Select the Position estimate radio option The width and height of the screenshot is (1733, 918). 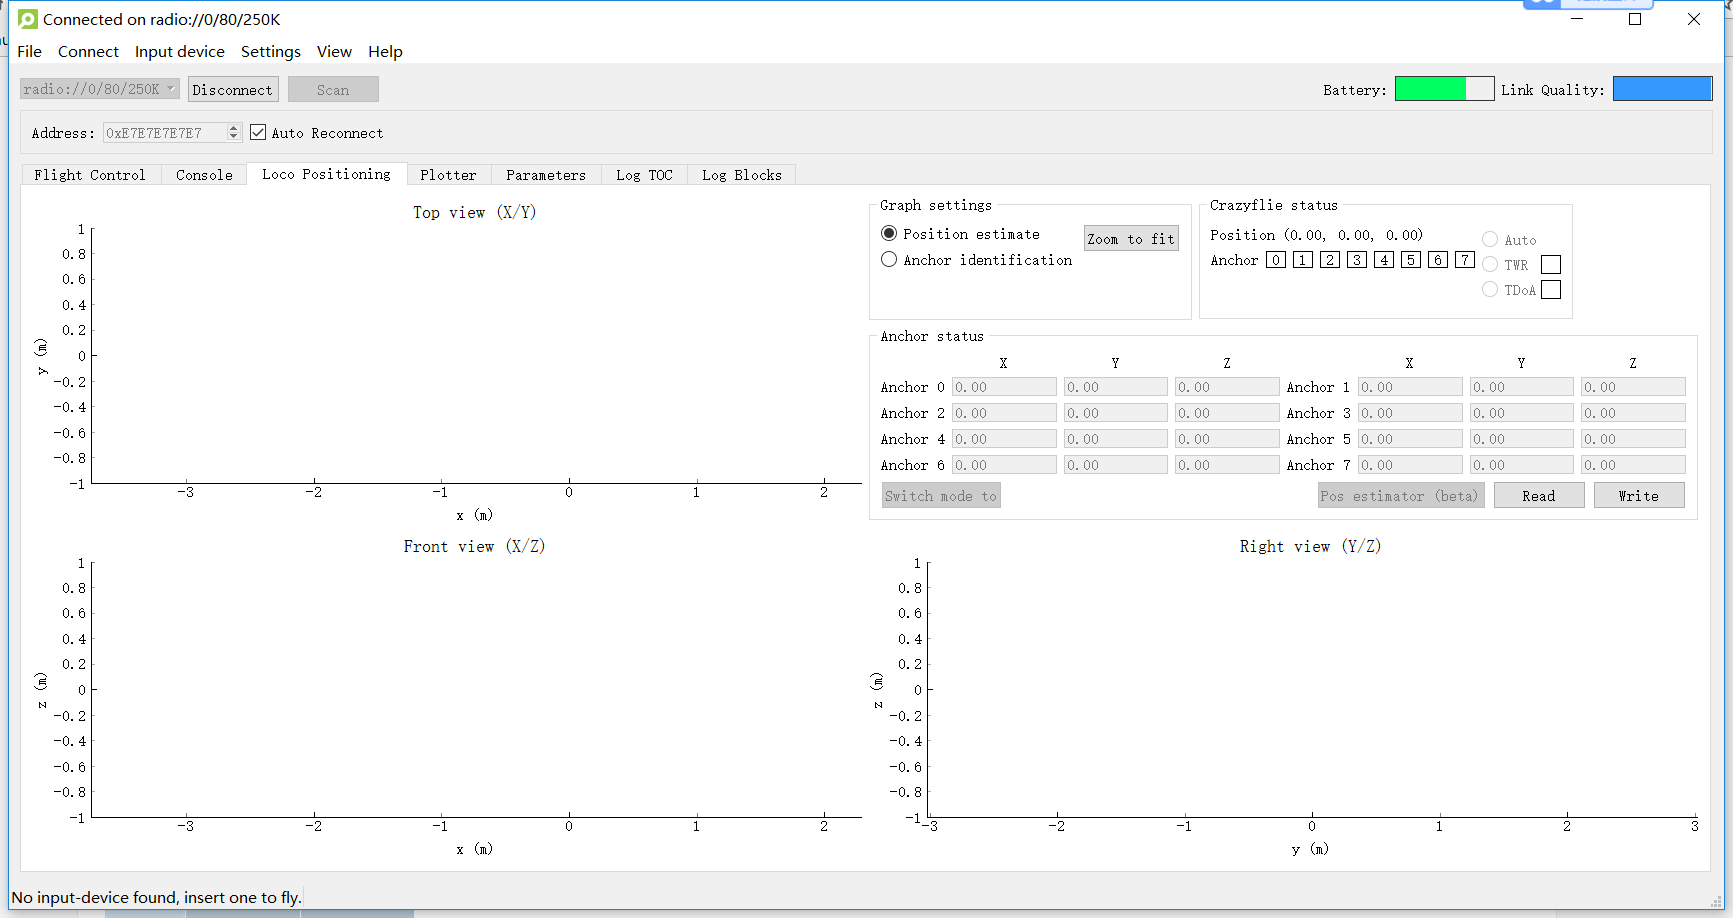pyautogui.click(x=889, y=234)
